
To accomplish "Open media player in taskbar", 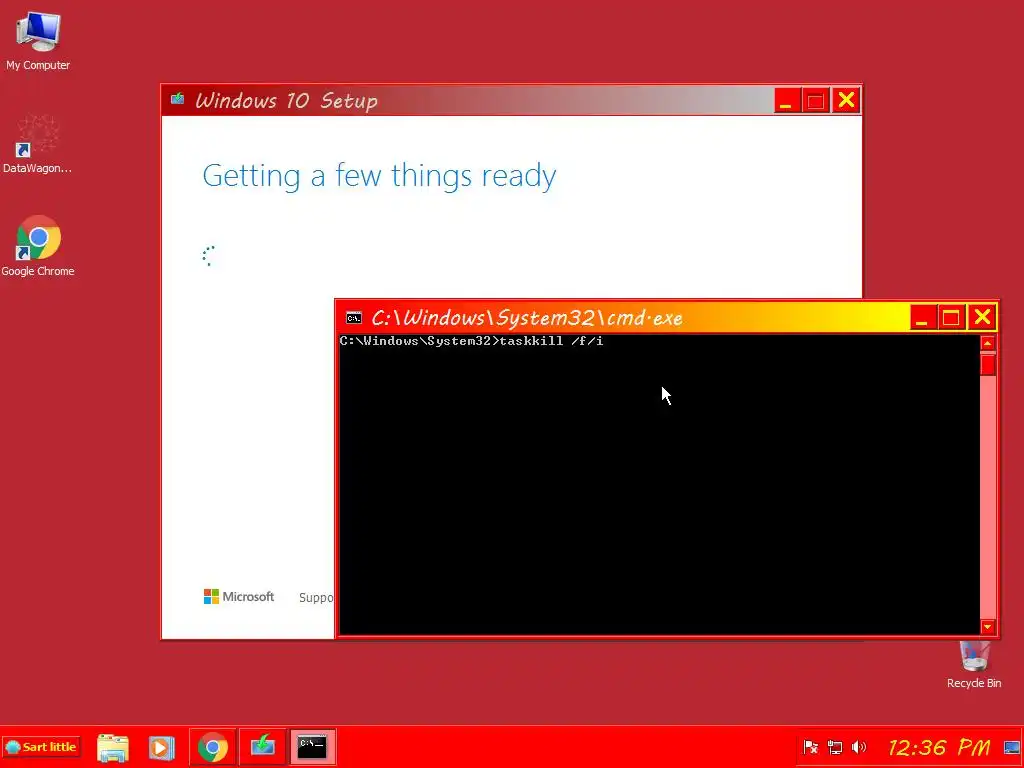I will pyautogui.click(x=161, y=747).
